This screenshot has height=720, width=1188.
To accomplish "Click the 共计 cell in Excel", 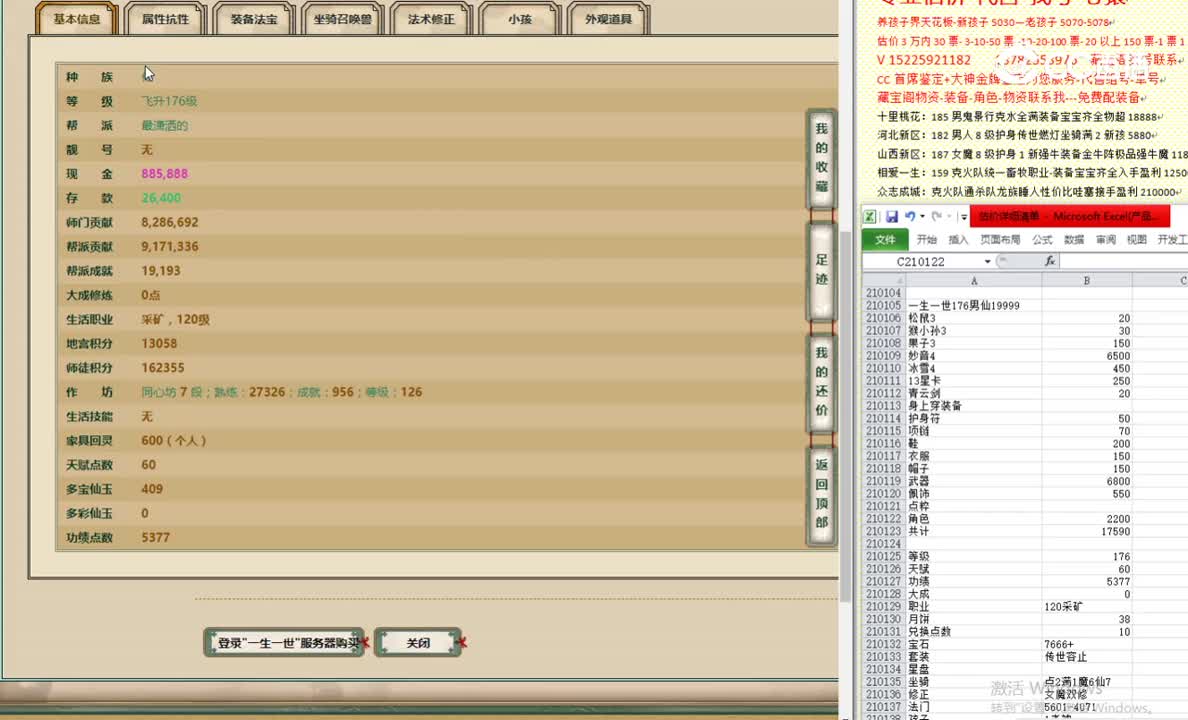I will (x=974, y=531).
